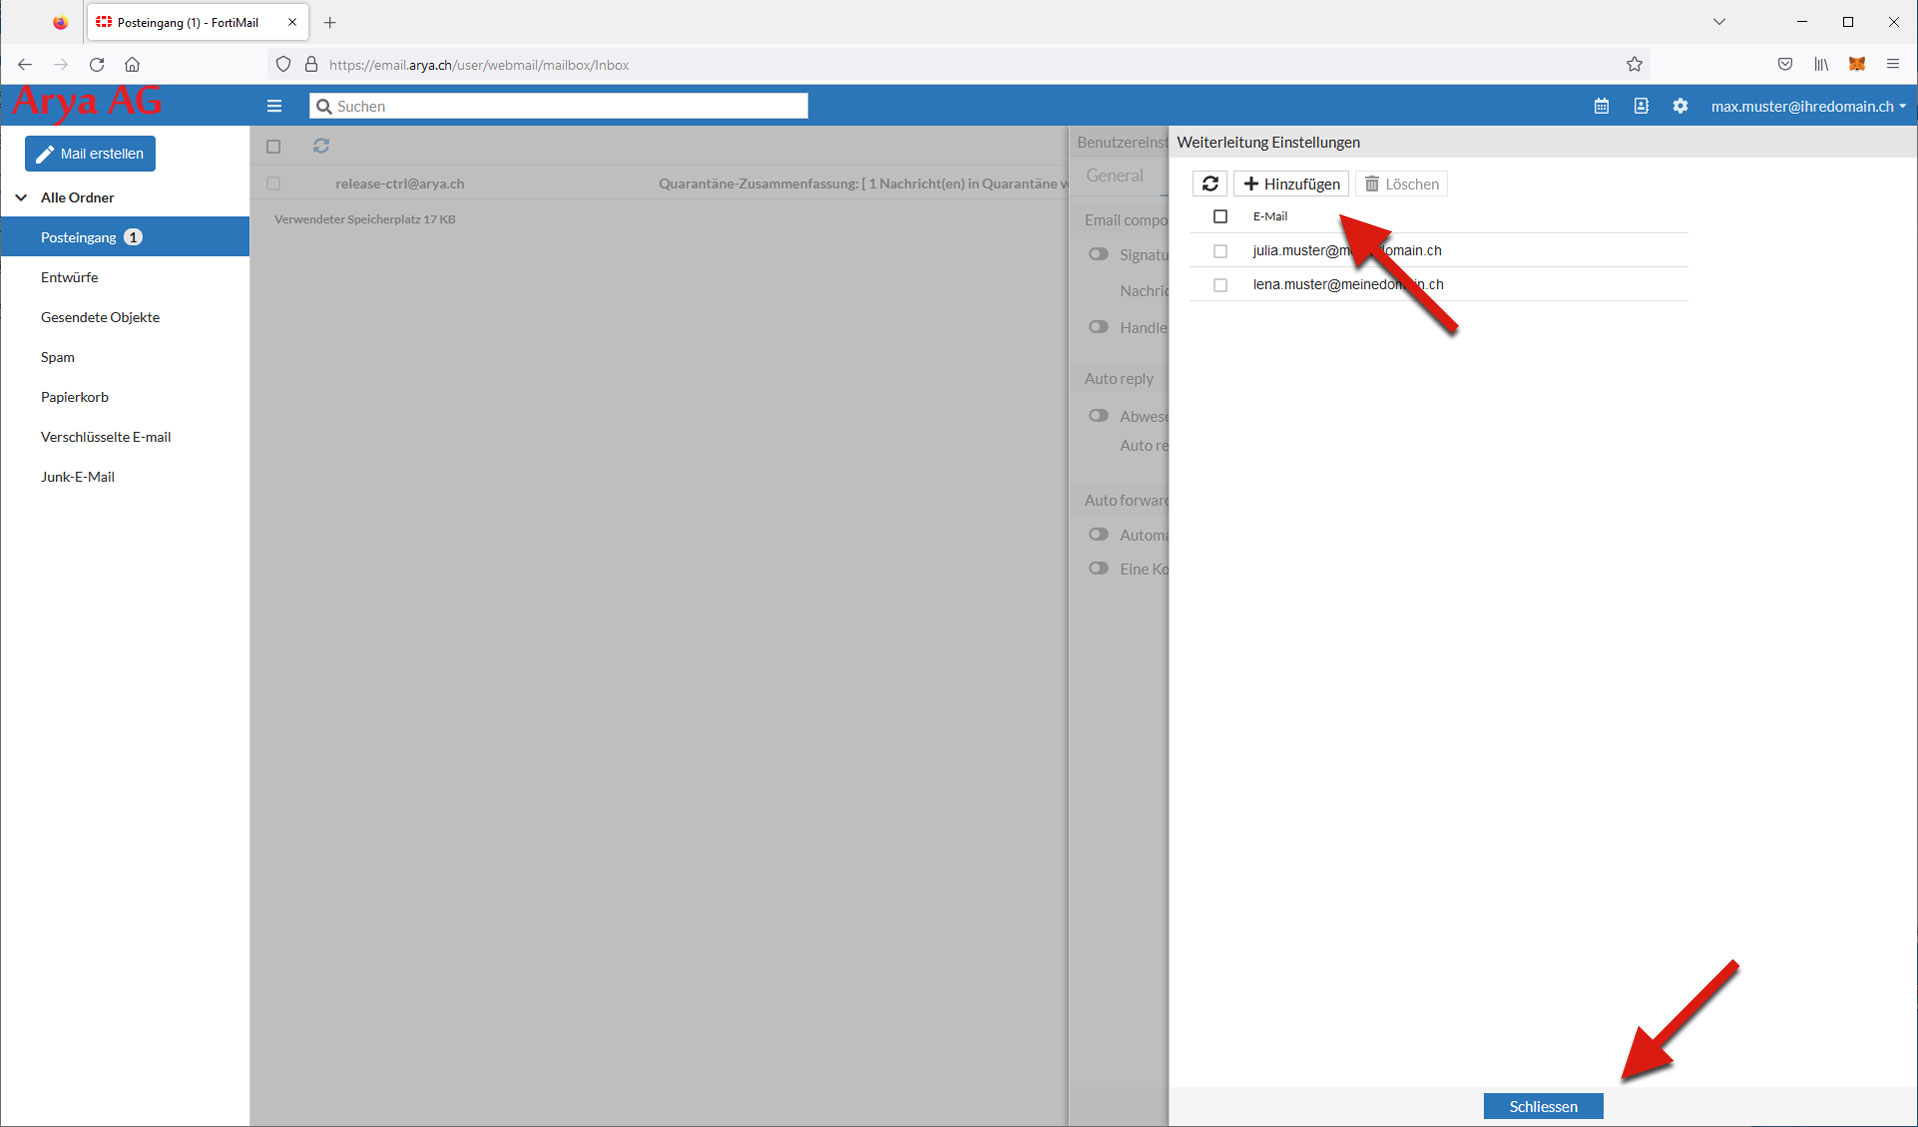This screenshot has width=1918, height=1127.
Task: Toggle the Handle switch under Email compose
Action: tap(1098, 327)
